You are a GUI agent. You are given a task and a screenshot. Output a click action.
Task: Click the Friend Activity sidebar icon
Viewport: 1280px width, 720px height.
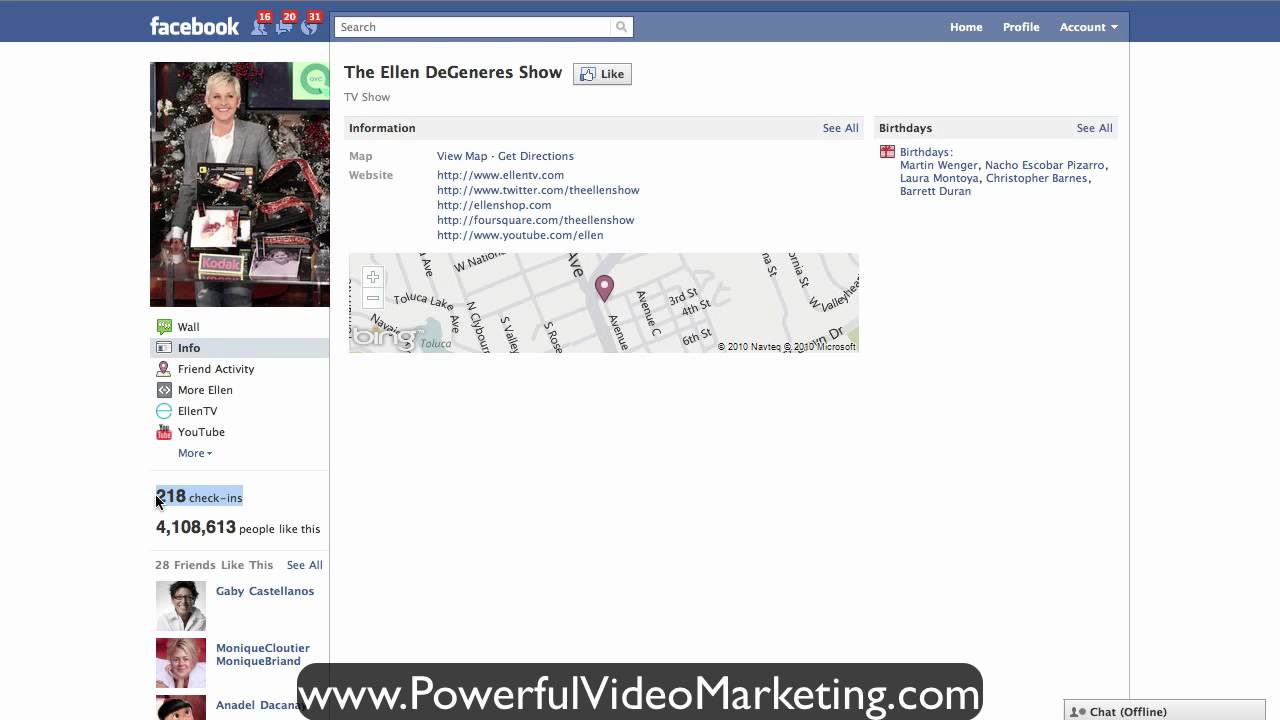164,369
